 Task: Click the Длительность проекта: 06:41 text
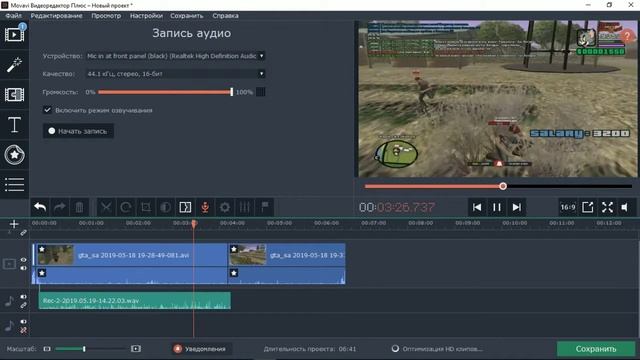(x=310, y=349)
